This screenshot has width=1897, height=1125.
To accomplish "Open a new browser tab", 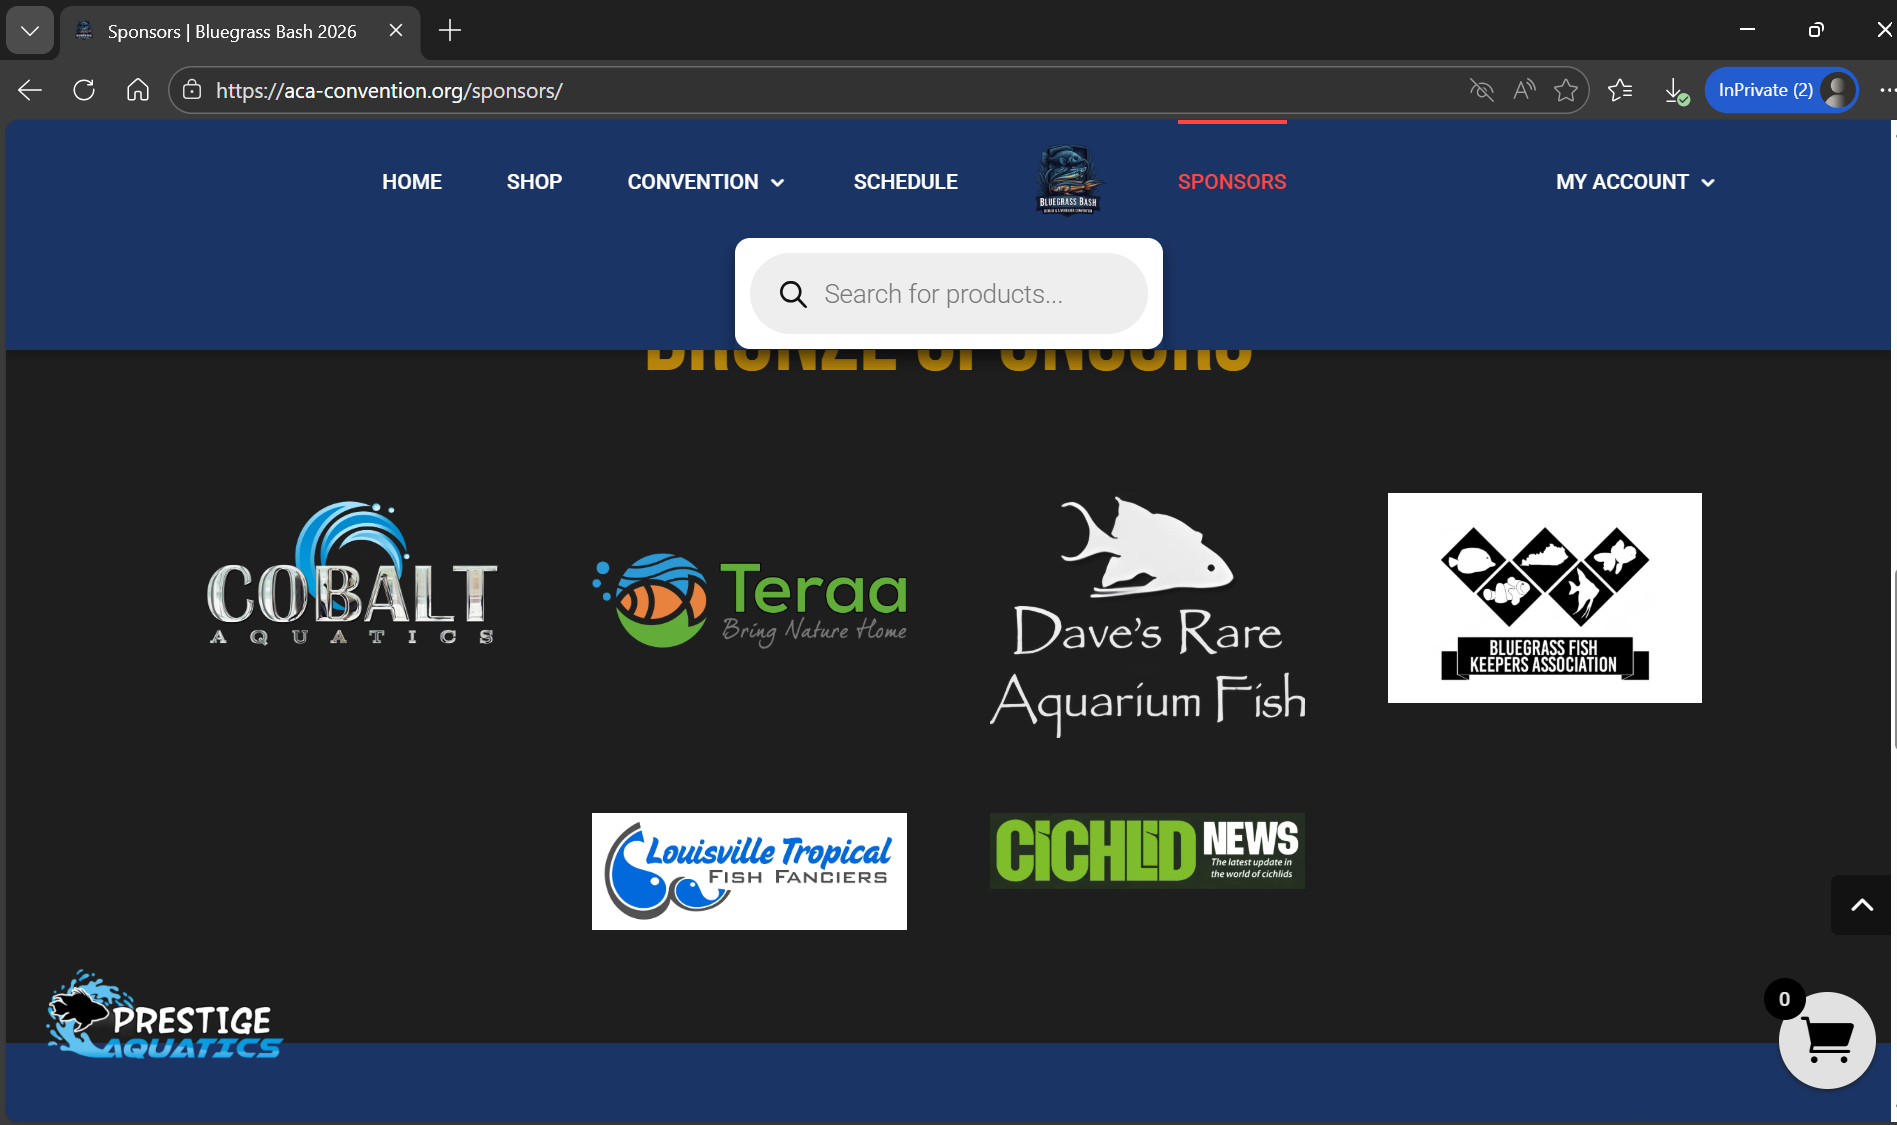I will pos(450,31).
